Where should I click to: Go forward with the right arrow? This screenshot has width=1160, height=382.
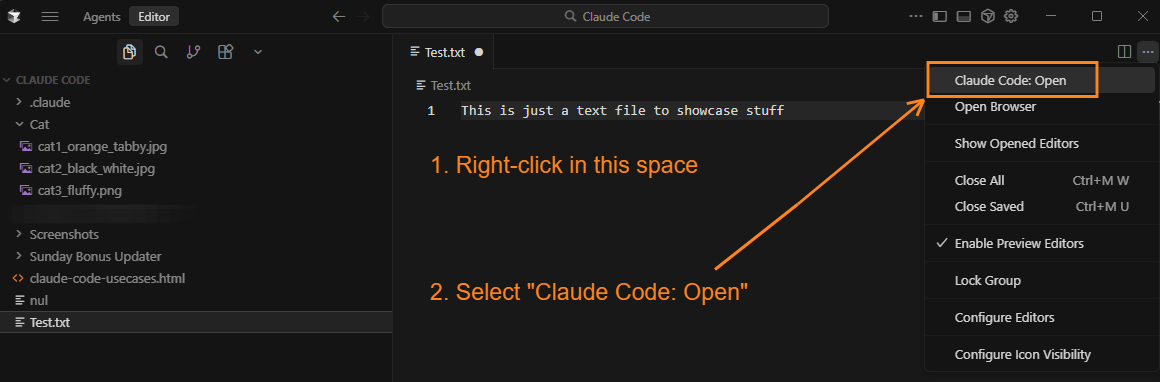coord(362,16)
